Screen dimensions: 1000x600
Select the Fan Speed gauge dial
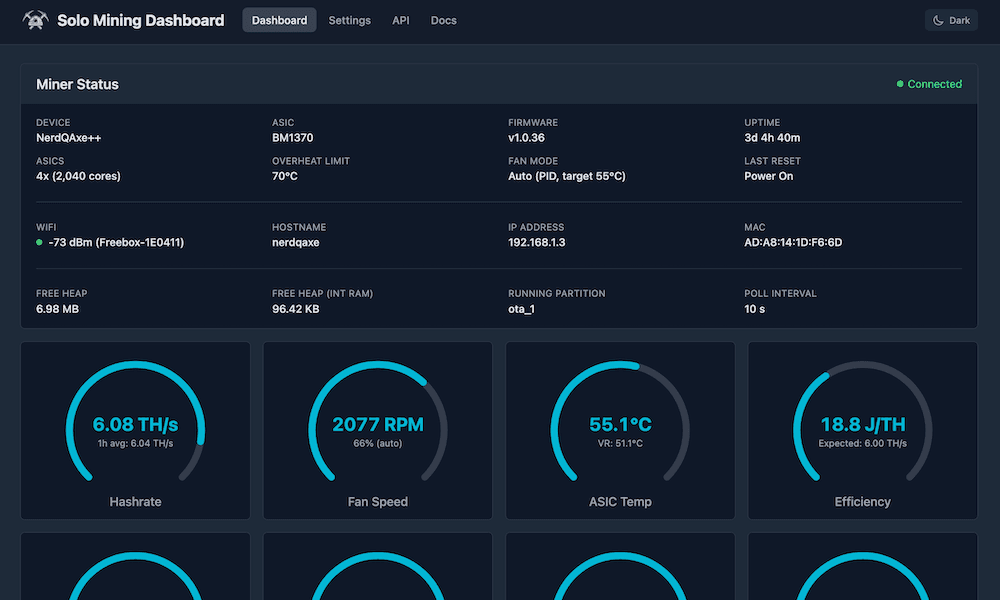(x=377, y=425)
